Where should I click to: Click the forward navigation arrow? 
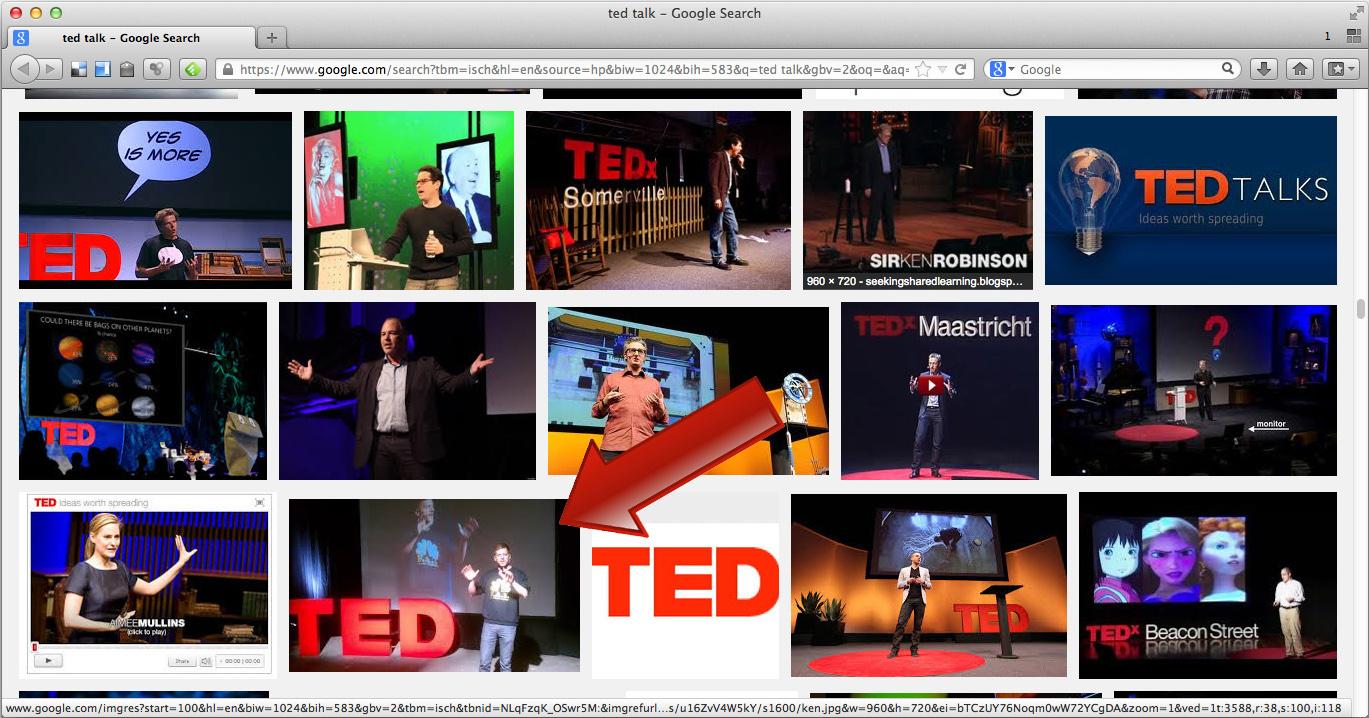pyautogui.click(x=51, y=69)
